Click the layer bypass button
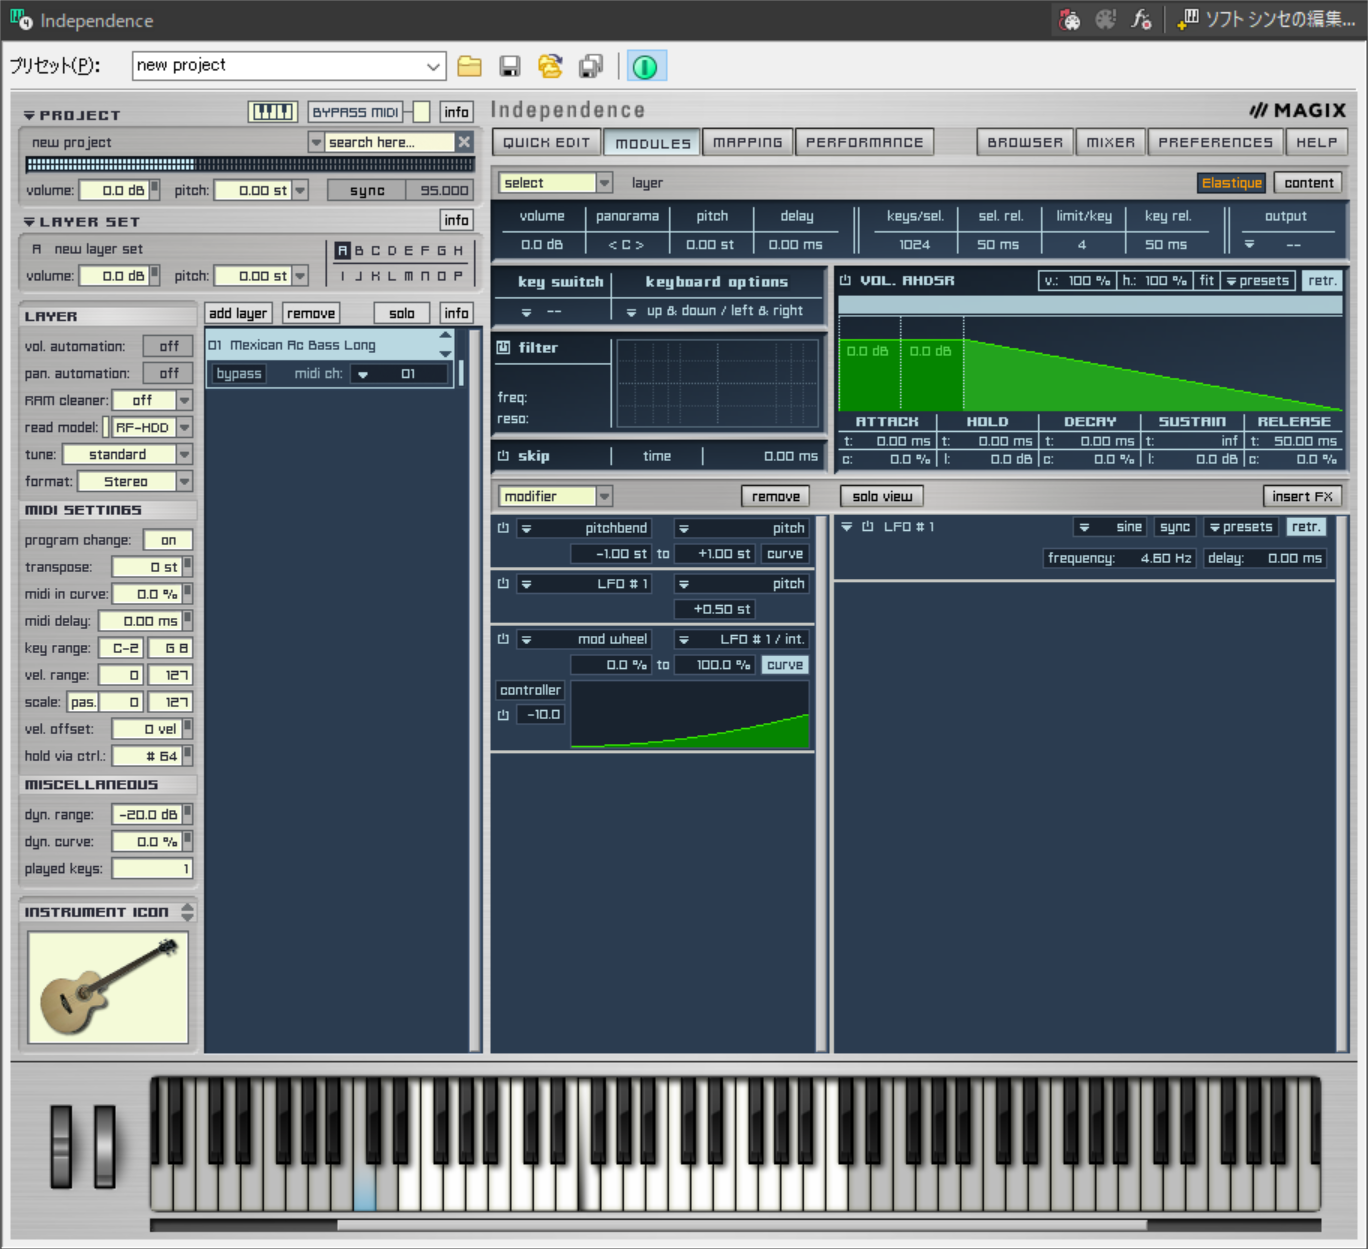Screen dimensions: 1368x1249 pos(239,374)
